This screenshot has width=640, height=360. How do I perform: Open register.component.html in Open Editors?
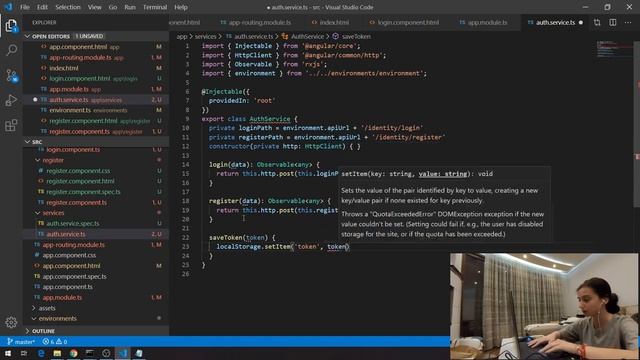(83, 121)
